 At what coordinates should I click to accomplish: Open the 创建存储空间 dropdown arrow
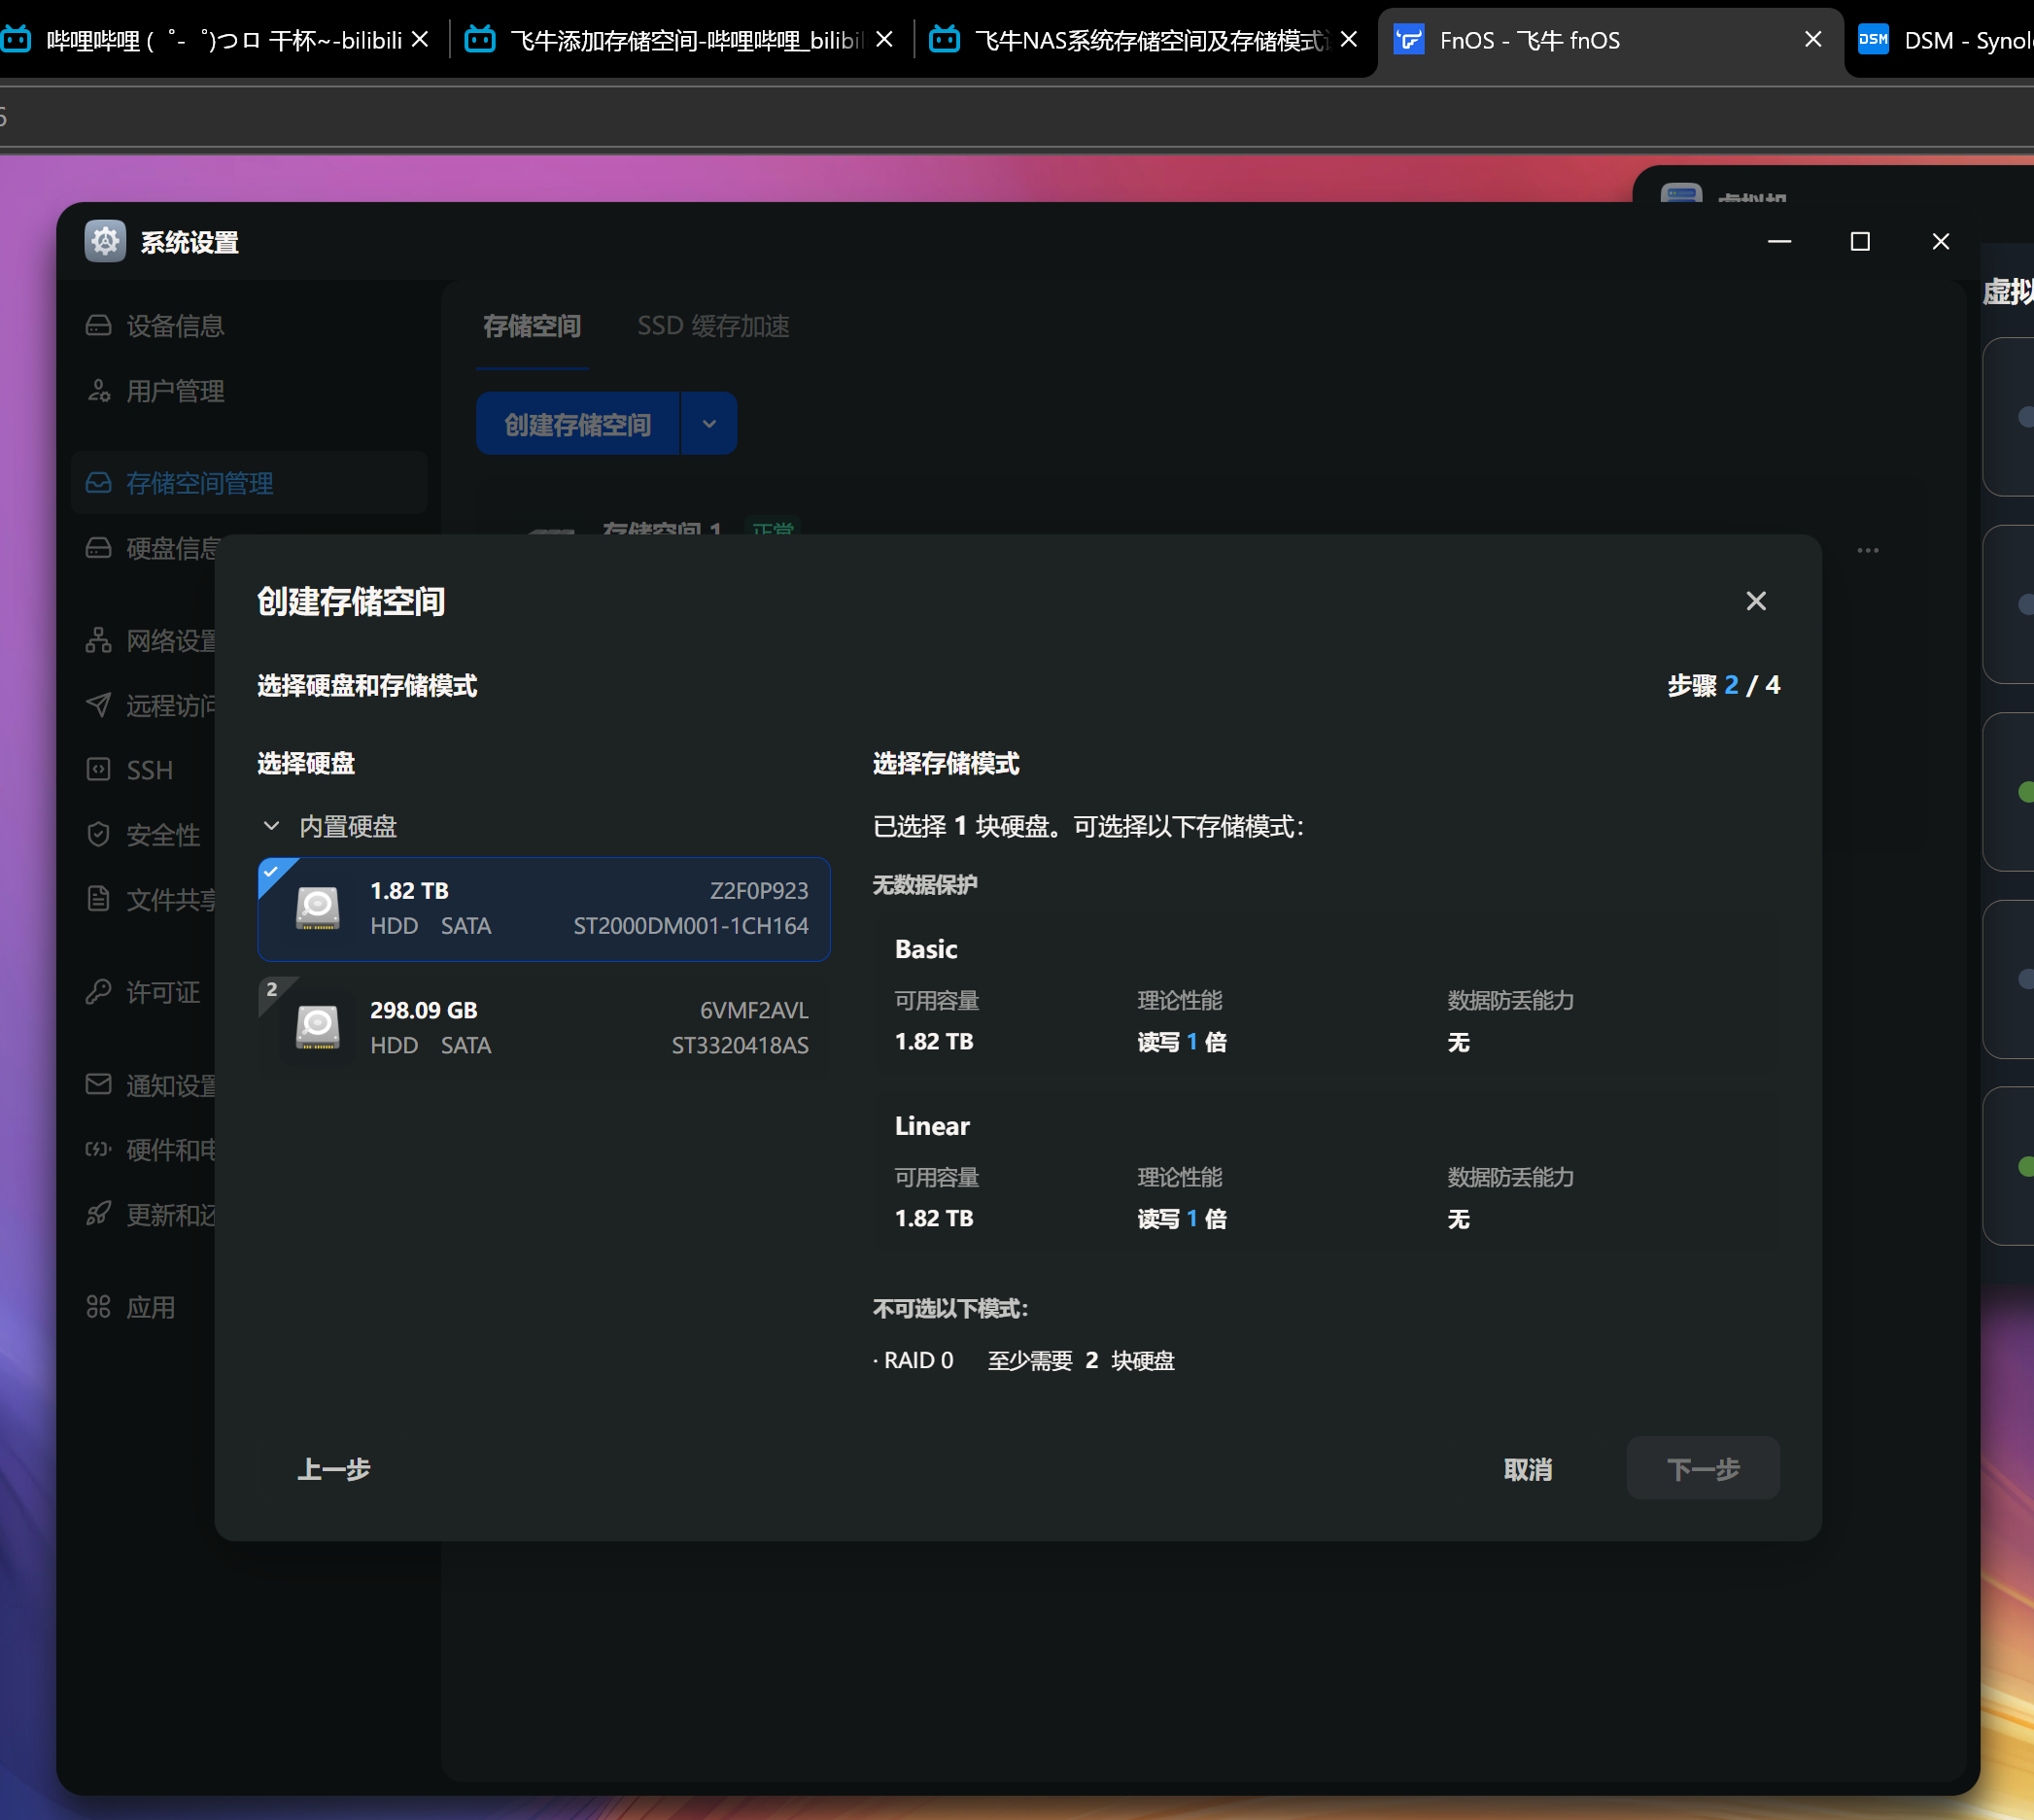tap(709, 424)
